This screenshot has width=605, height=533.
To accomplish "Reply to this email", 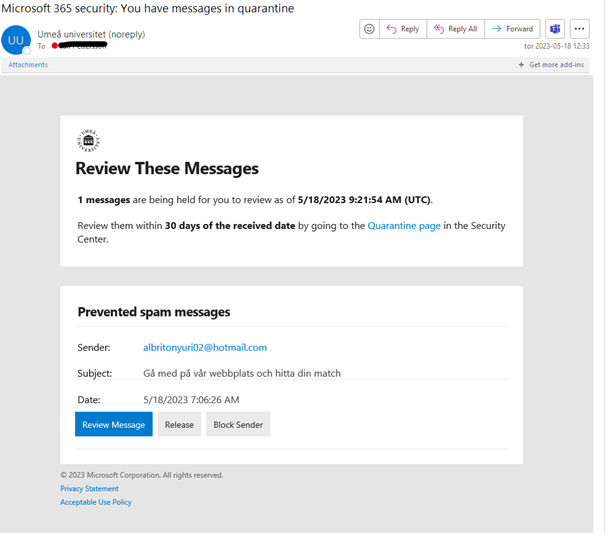I will (403, 29).
